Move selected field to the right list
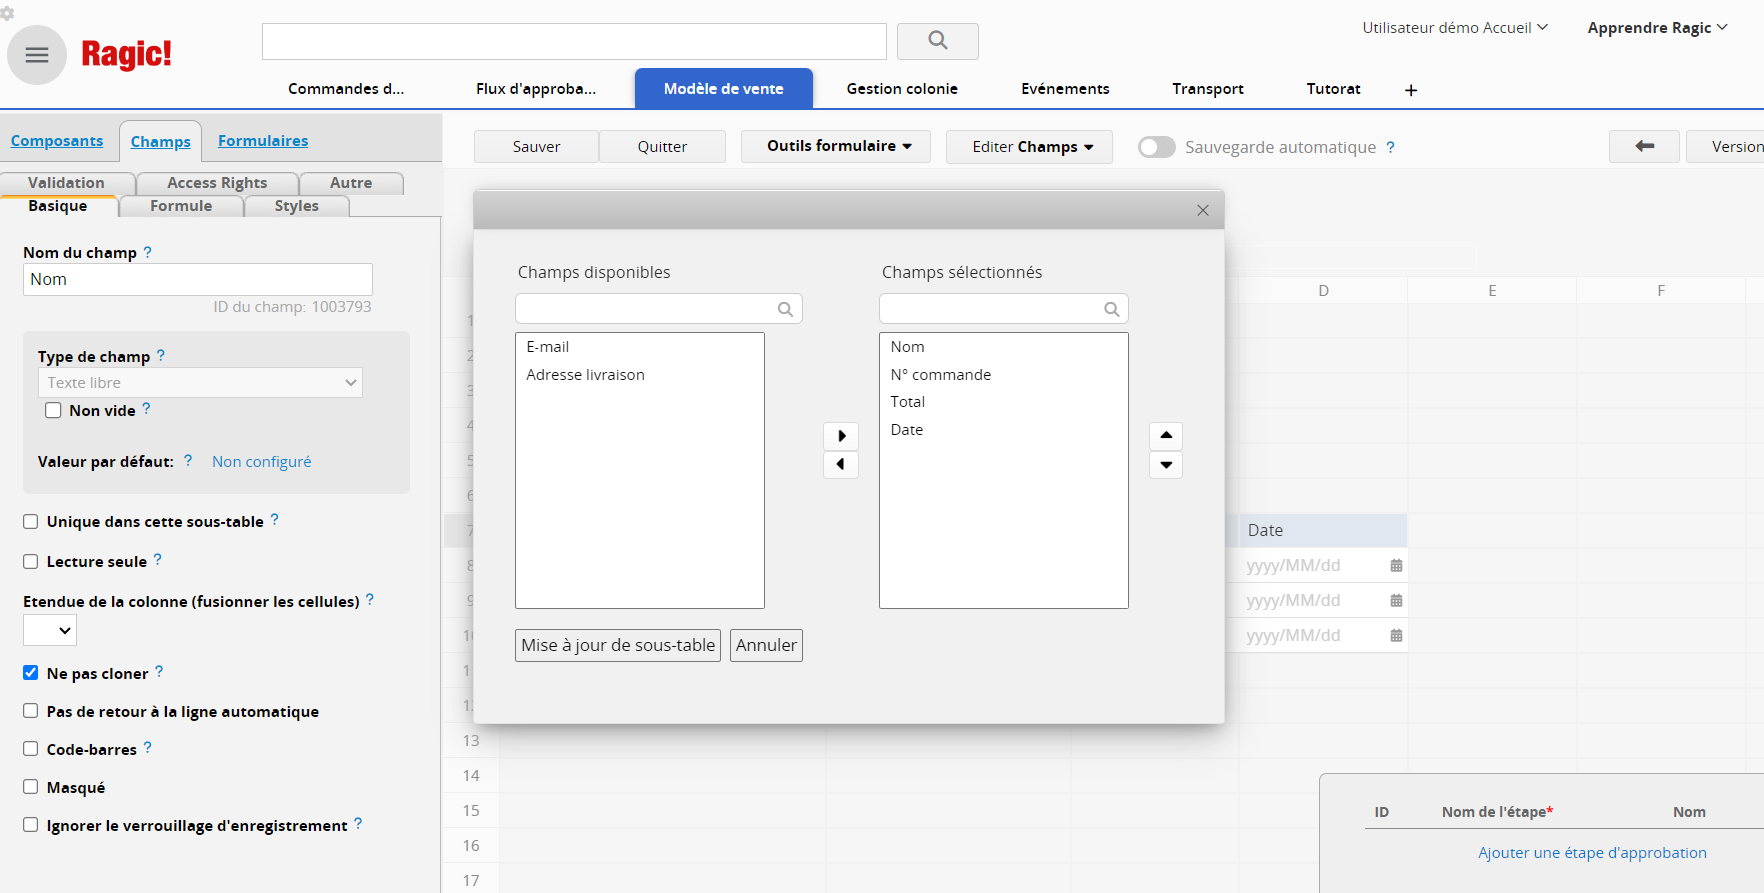This screenshot has width=1764, height=893. click(841, 436)
